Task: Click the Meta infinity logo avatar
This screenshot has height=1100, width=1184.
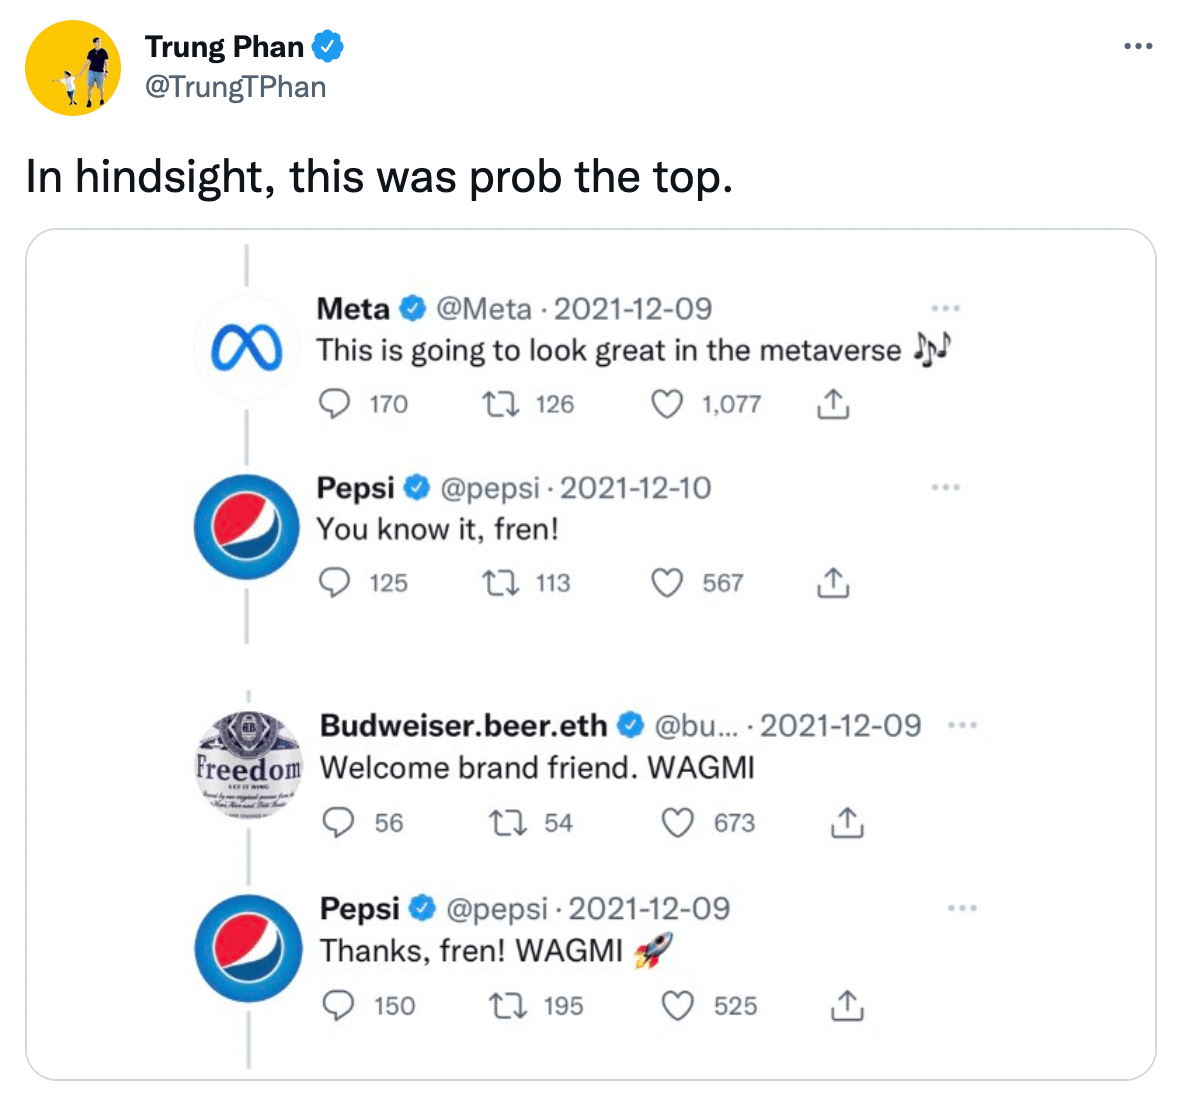Action: 246,349
